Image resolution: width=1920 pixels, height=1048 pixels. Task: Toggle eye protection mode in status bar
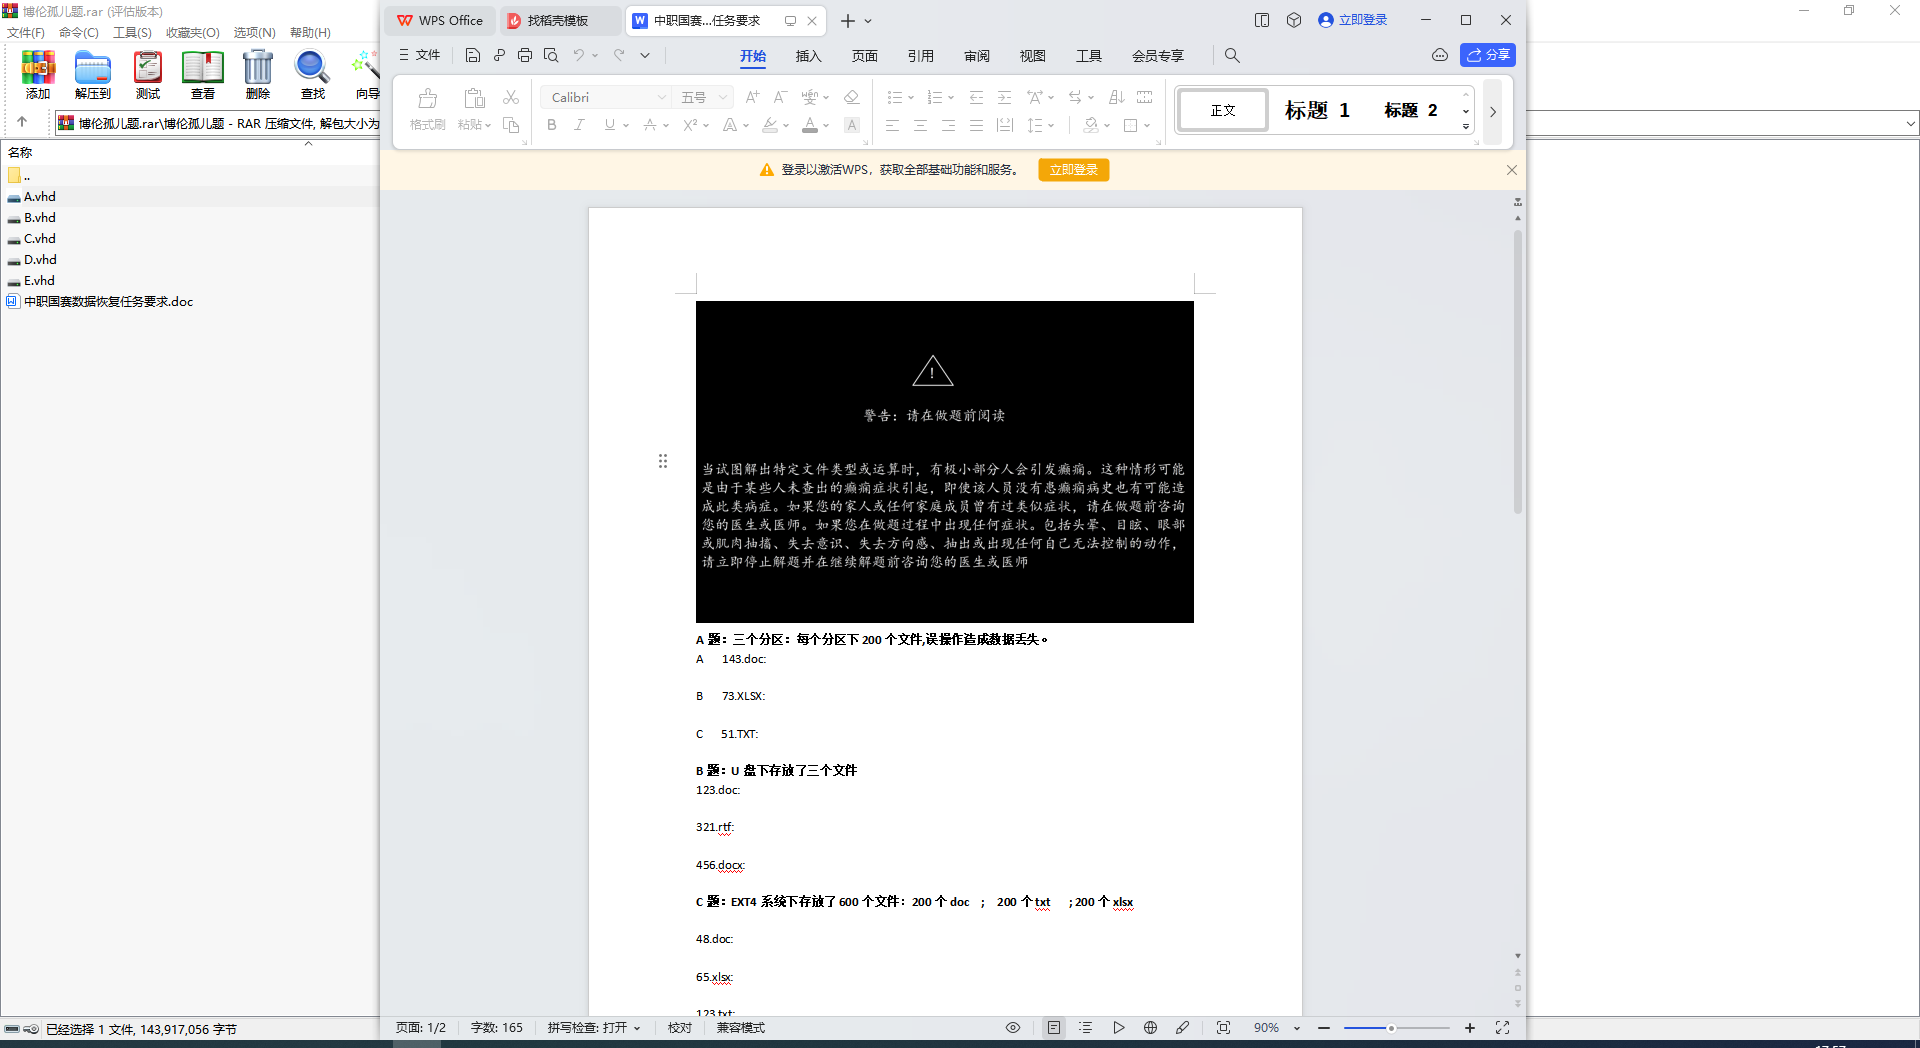[1013, 1028]
